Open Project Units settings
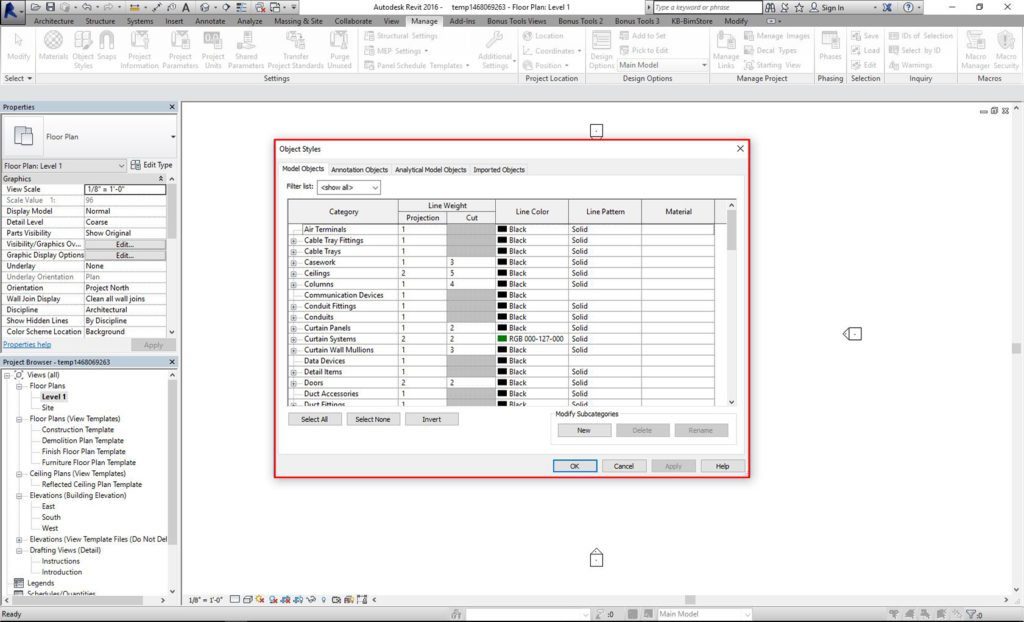The width and height of the screenshot is (1024, 622). pos(213,50)
